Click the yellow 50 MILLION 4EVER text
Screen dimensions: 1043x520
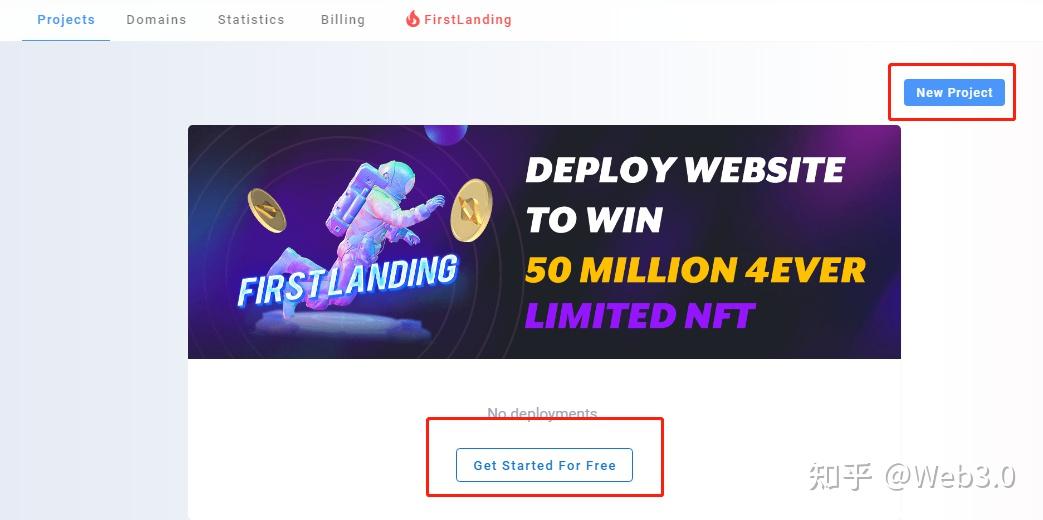click(695, 270)
